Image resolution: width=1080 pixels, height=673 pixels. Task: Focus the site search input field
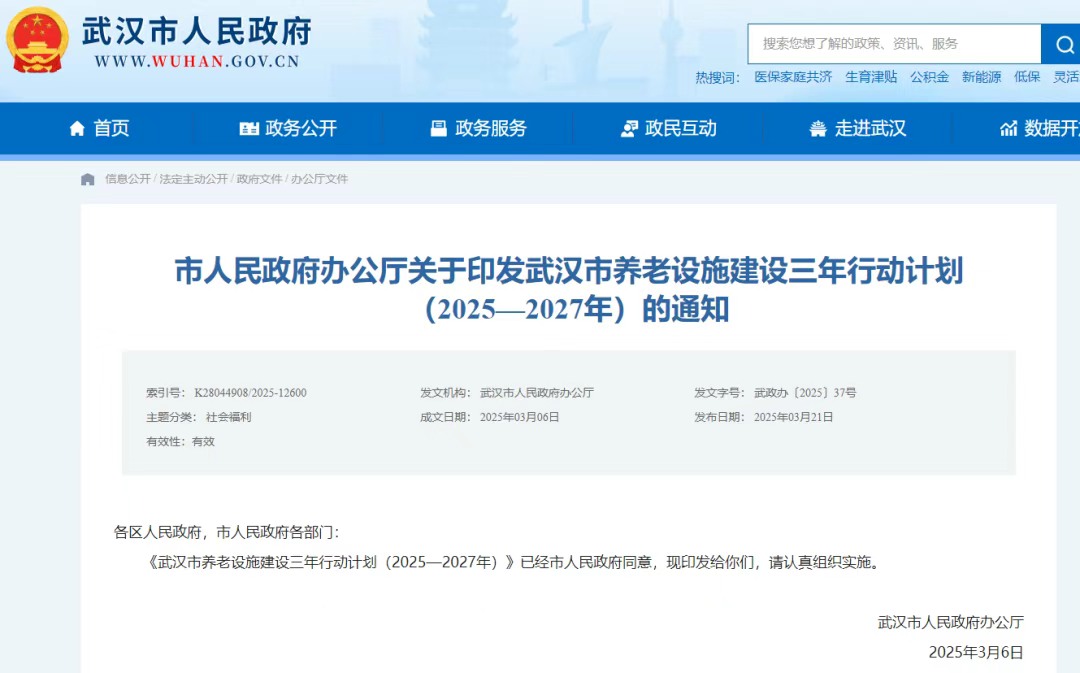(895, 44)
